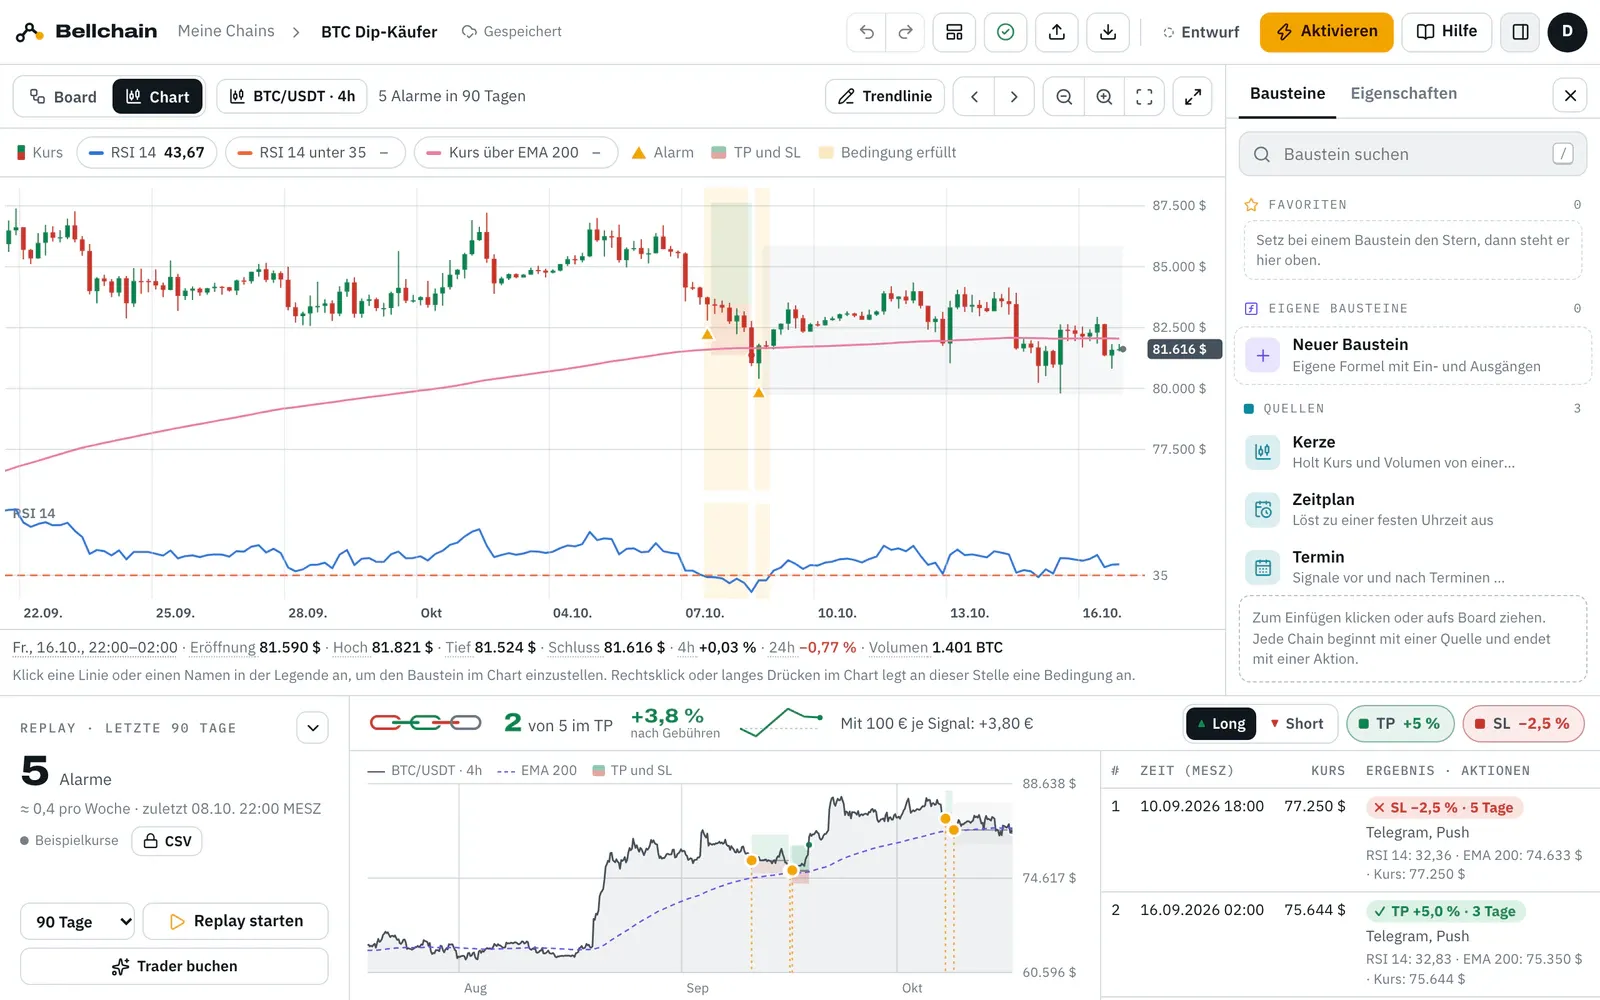Screen dimensions: 1600x1000
Task: Go to previous chart period arrow
Action: [974, 97]
